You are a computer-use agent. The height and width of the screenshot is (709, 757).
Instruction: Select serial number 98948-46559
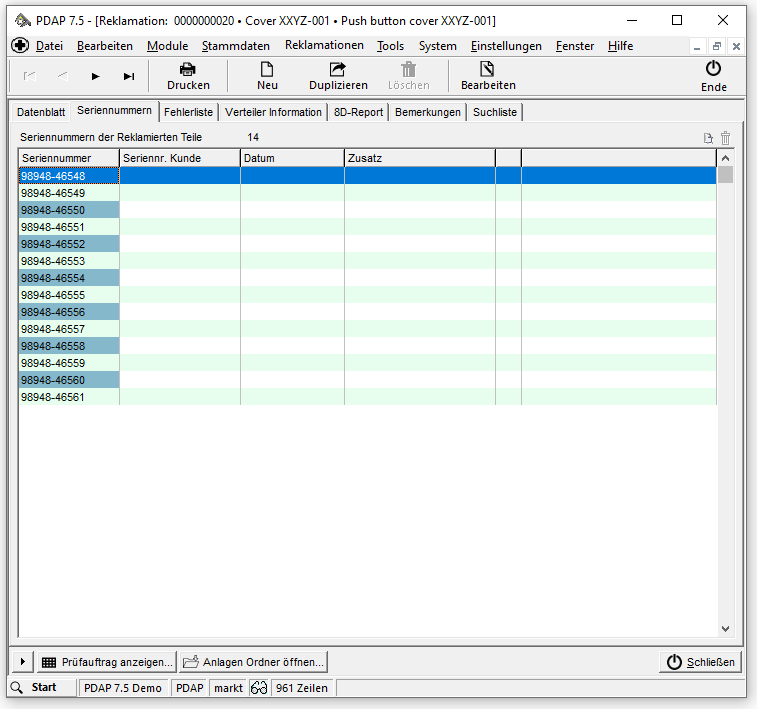[x=69, y=363]
